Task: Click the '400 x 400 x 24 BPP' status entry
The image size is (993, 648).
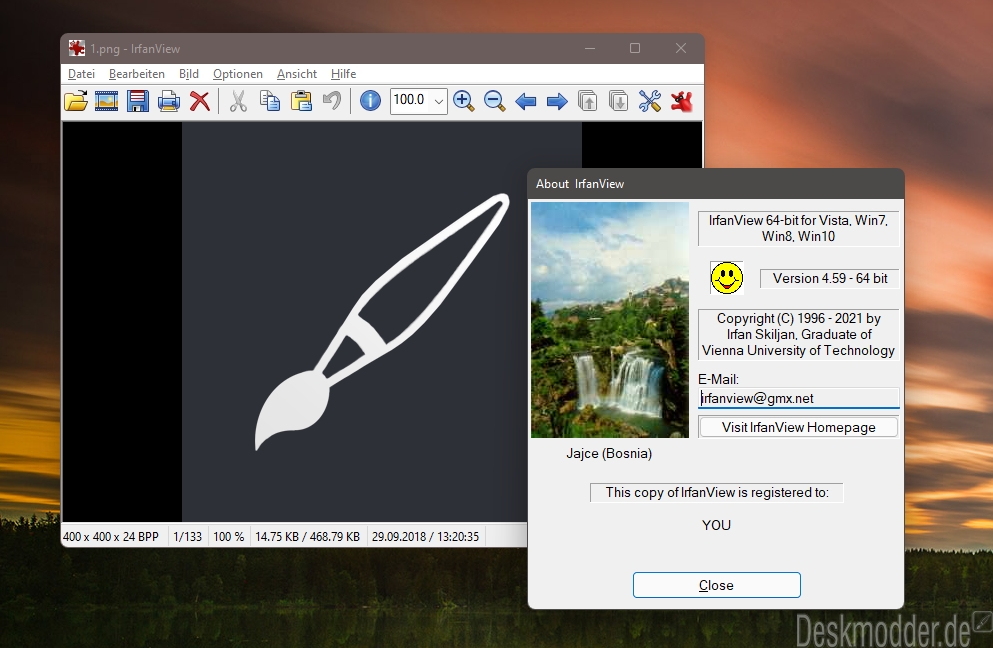Action: point(111,537)
